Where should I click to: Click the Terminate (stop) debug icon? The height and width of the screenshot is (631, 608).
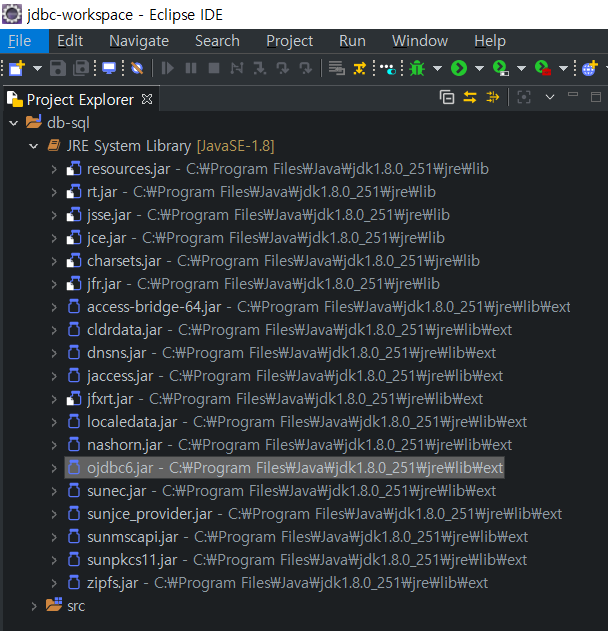(x=214, y=68)
